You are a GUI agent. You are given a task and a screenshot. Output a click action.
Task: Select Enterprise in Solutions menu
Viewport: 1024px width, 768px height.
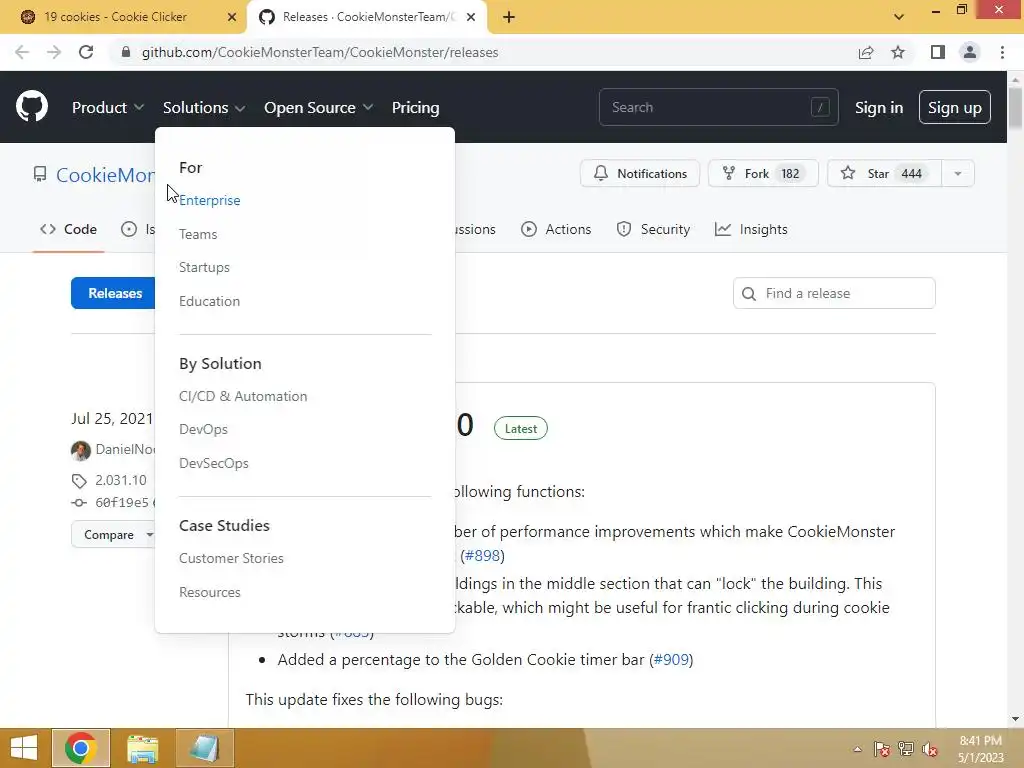pyautogui.click(x=210, y=200)
